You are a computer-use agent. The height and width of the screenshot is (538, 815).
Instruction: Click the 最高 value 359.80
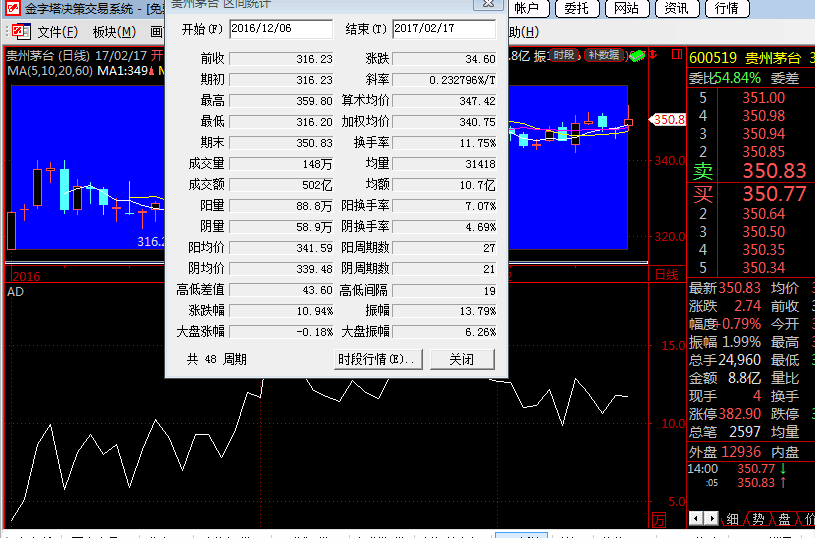[281, 101]
